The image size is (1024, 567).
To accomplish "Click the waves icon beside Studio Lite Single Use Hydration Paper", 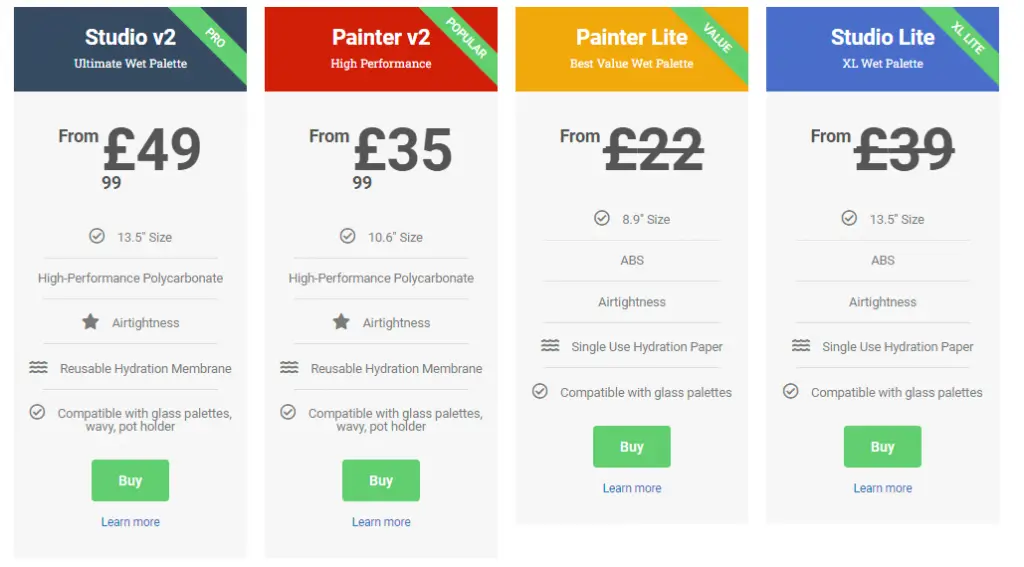I will point(801,345).
